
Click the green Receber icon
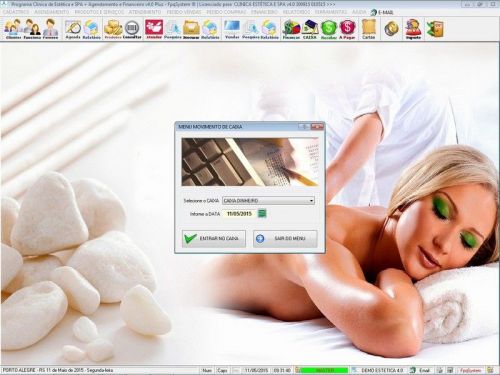click(328, 29)
